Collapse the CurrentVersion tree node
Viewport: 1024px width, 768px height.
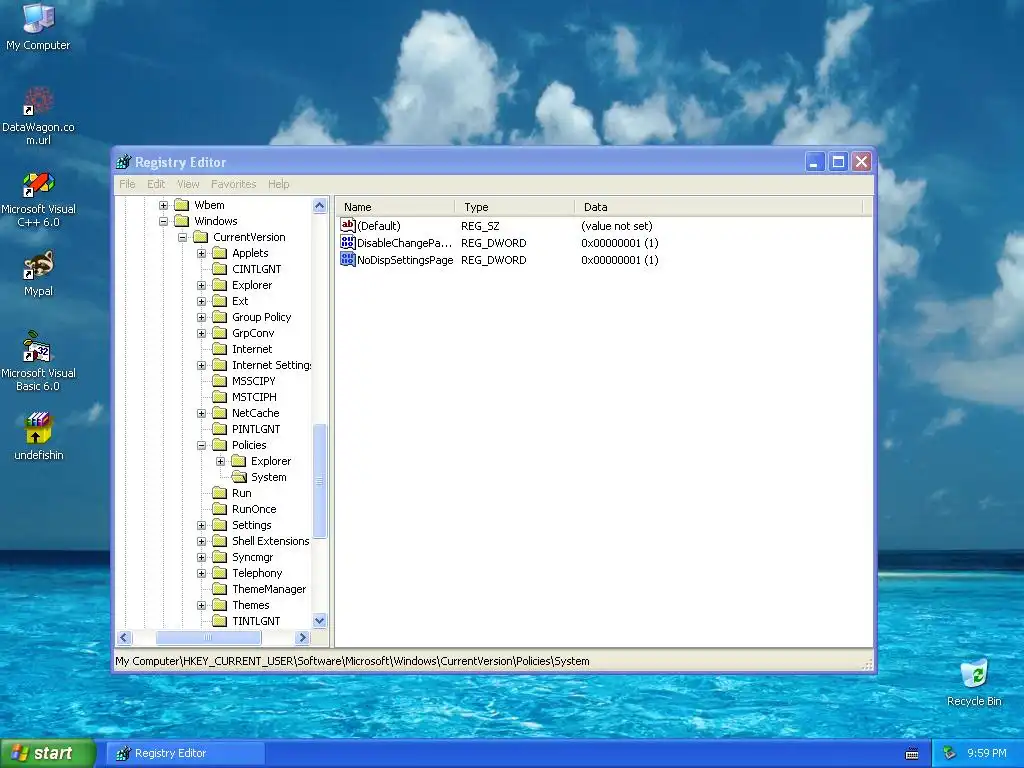182,237
